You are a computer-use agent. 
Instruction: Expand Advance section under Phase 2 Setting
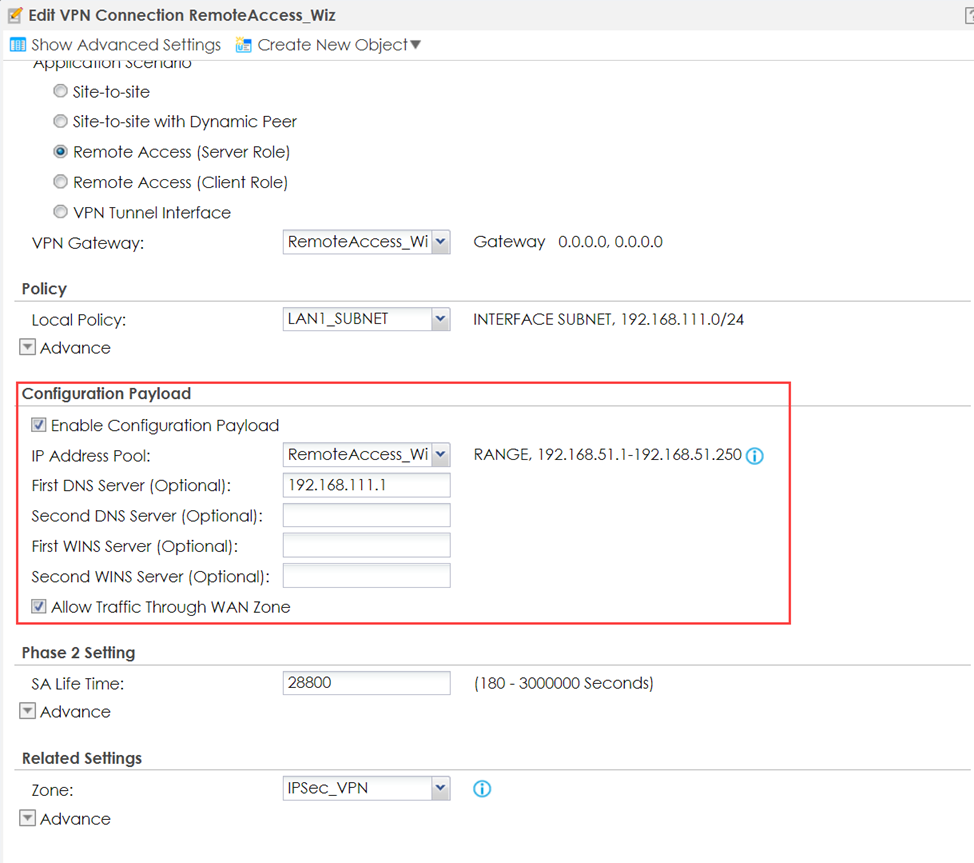point(28,712)
